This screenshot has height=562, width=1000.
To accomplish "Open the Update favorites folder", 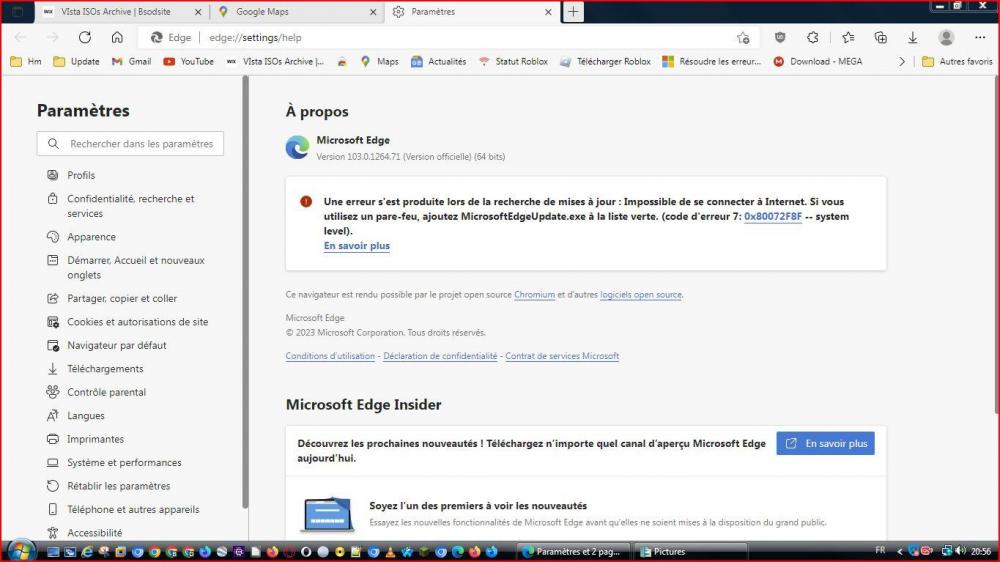I will [77, 61].
